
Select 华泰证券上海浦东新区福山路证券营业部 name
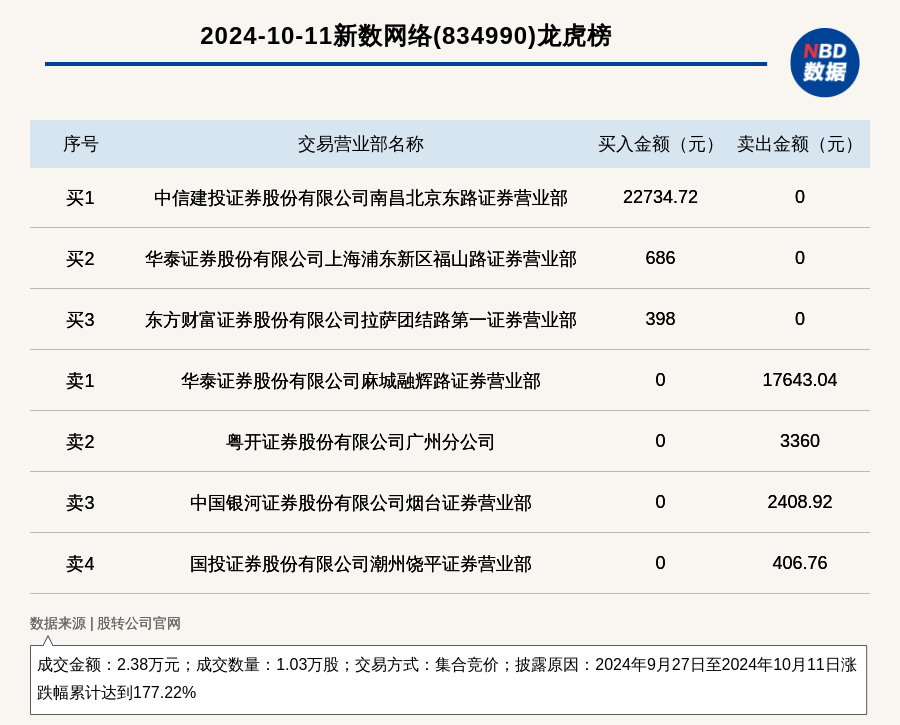pyautogui.click(x=360, y=259)
